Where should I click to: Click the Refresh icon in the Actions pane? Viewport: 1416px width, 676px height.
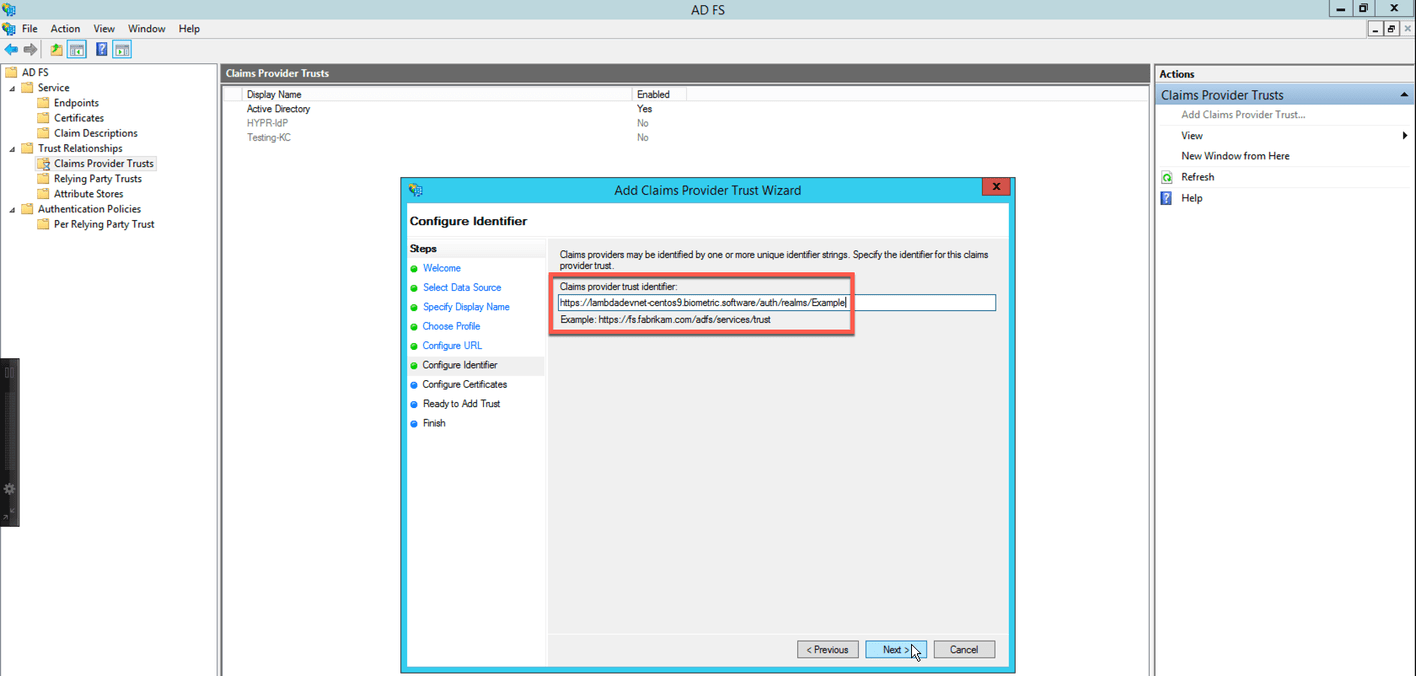pos(1165,176)
